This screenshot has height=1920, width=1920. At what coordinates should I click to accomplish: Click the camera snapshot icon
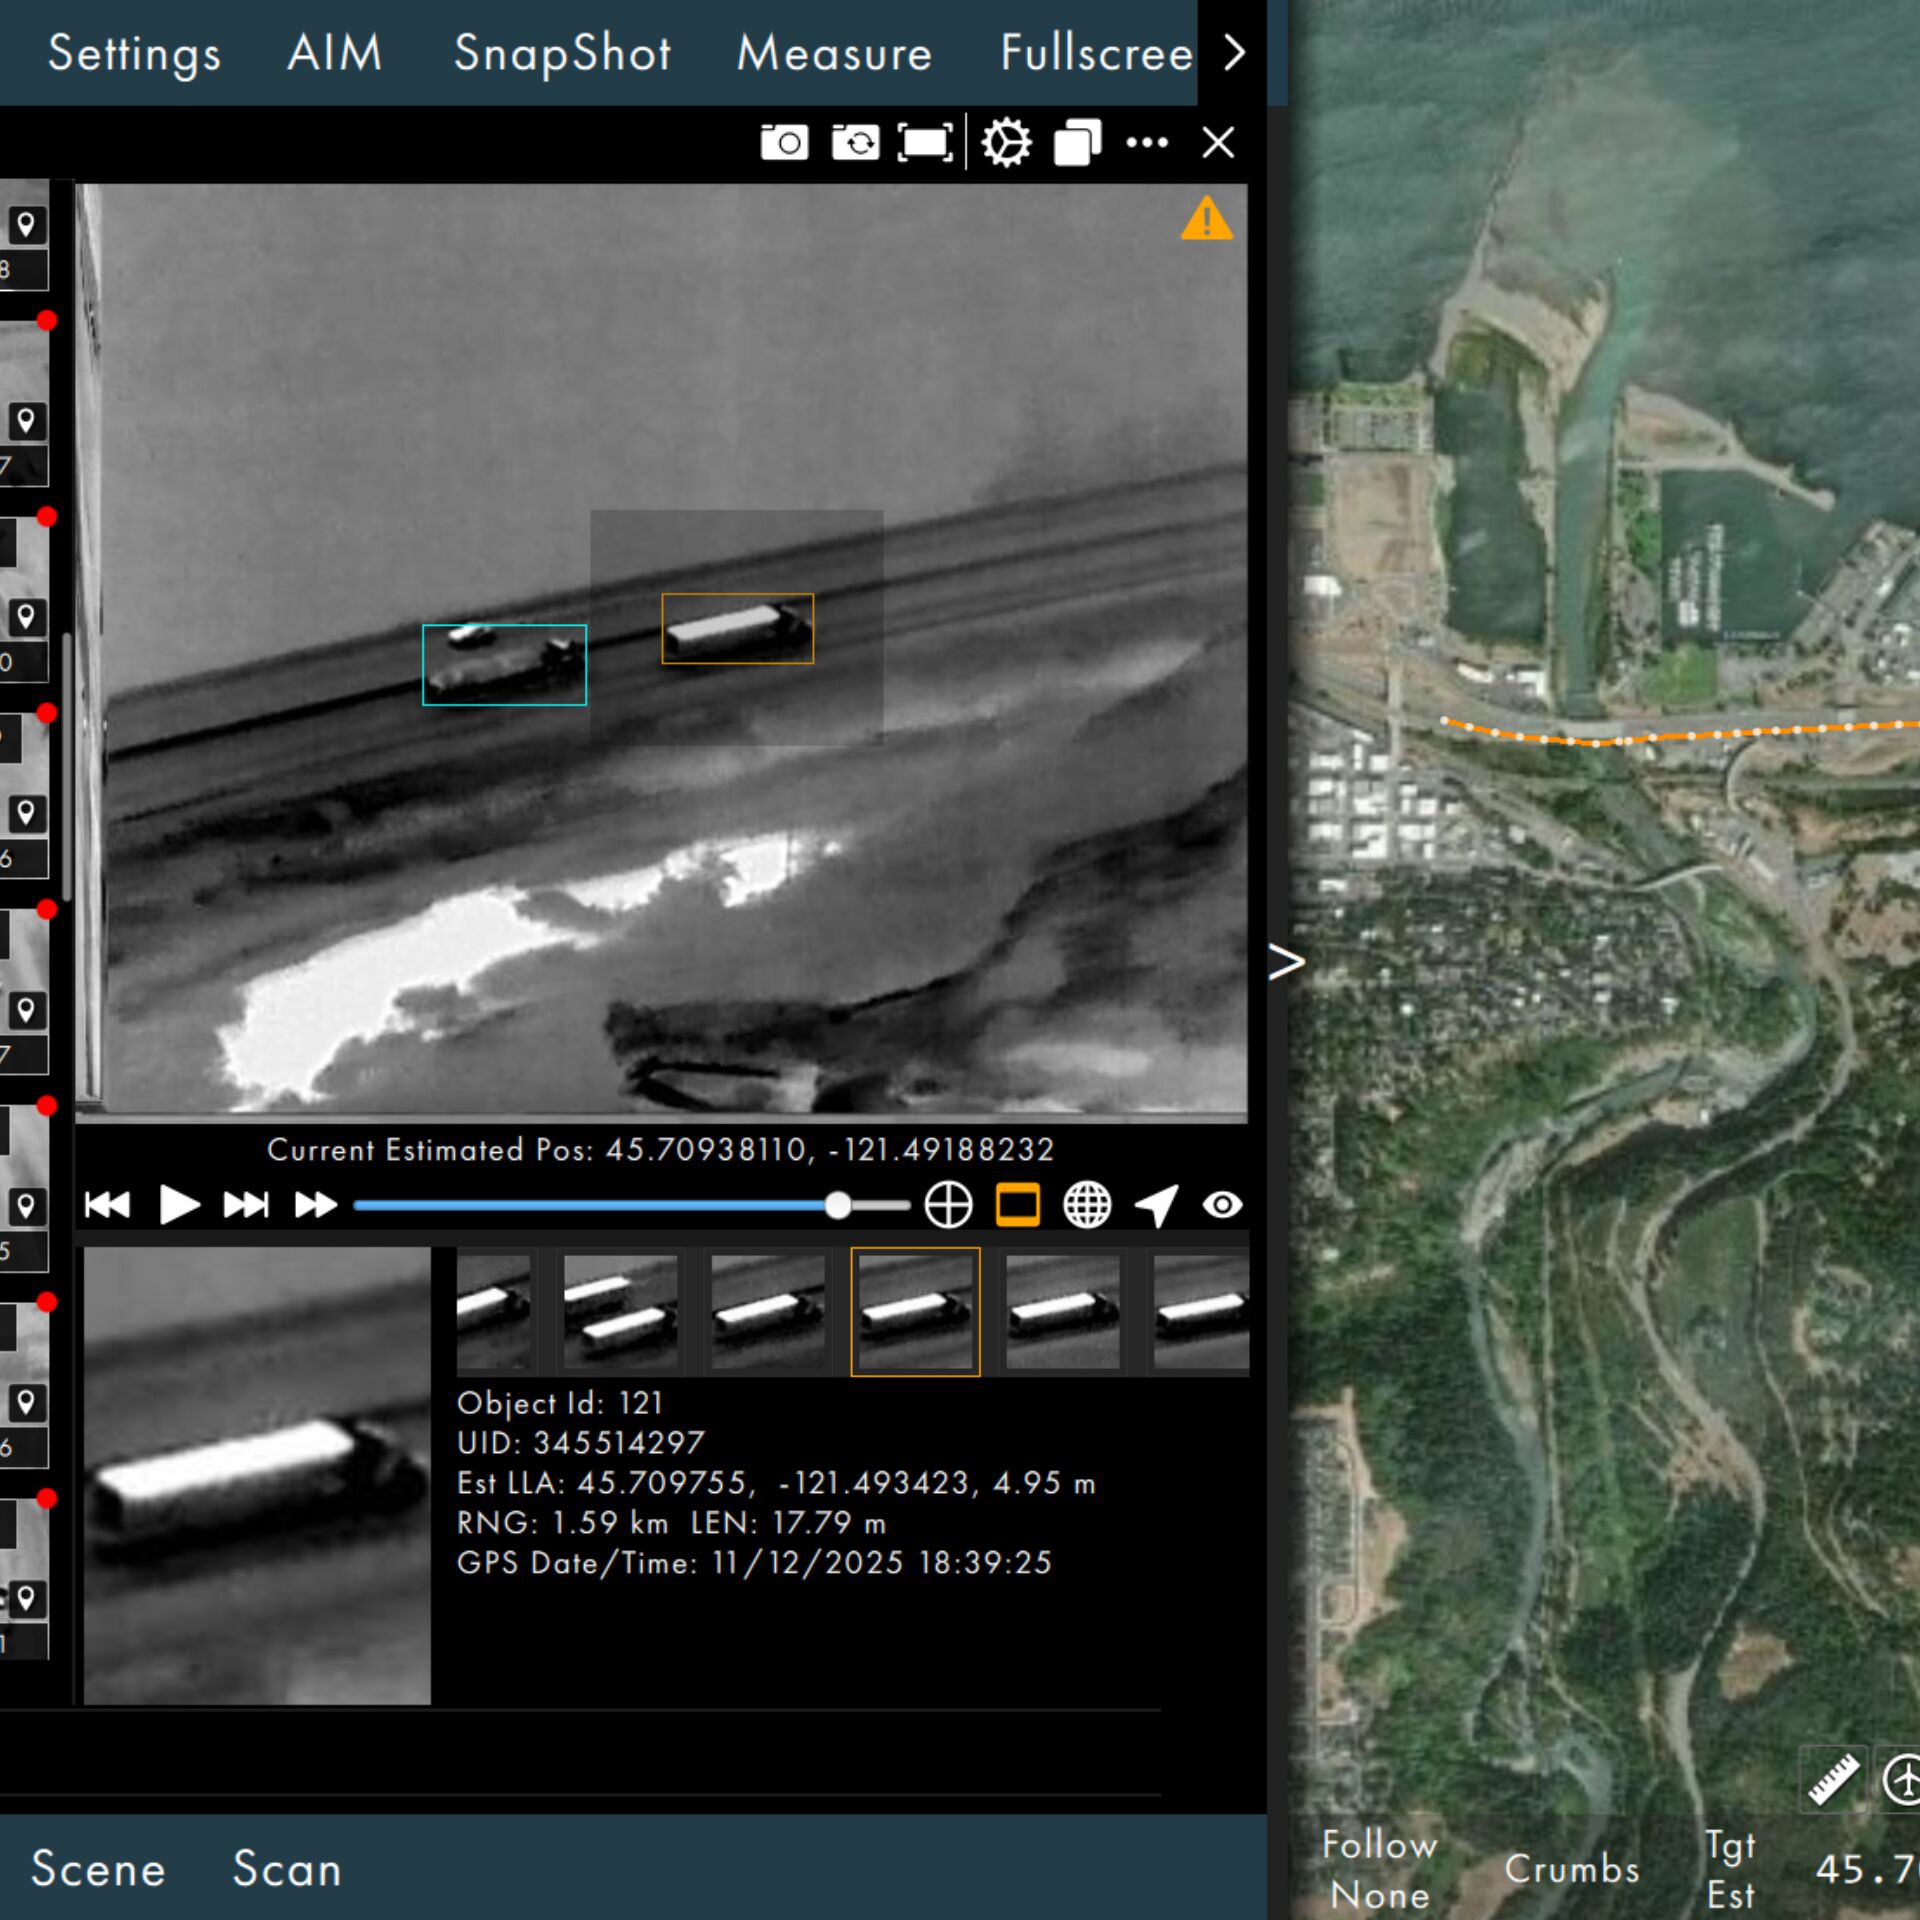(784, 143)
